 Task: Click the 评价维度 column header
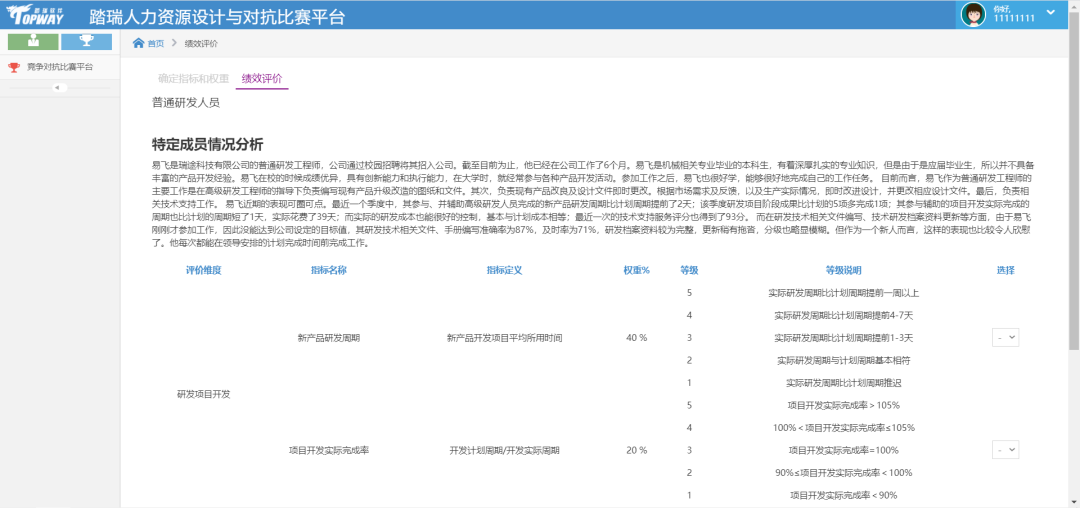tap(203, 270)
